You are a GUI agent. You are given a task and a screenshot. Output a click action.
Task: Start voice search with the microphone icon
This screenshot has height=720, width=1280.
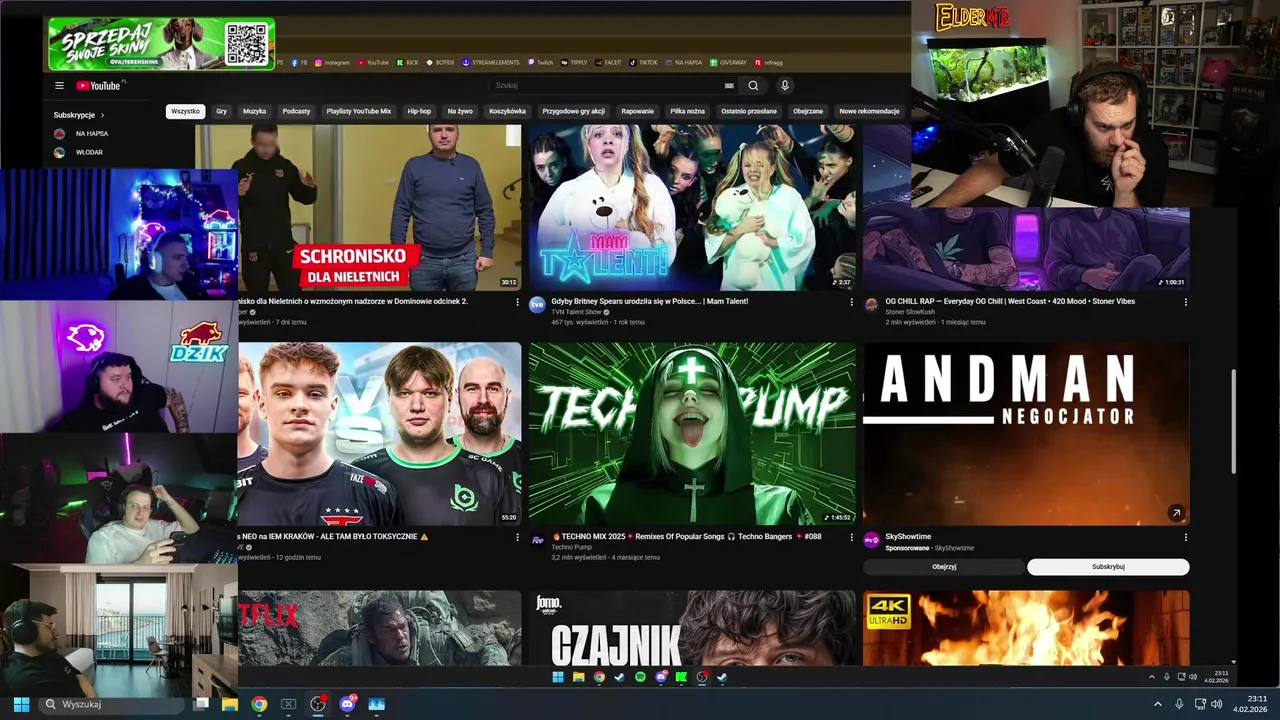(785, 86)
